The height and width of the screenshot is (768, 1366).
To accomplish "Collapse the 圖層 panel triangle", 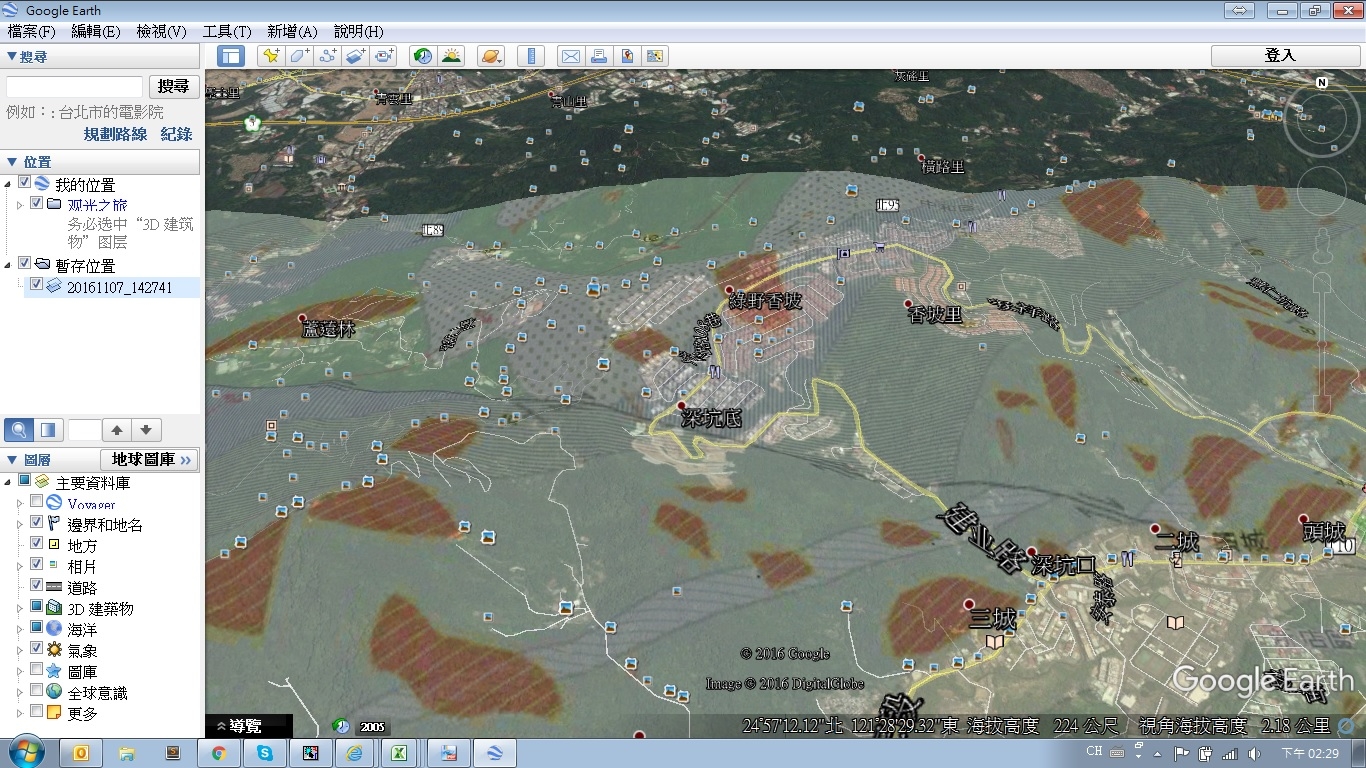I will click(12, 460).
